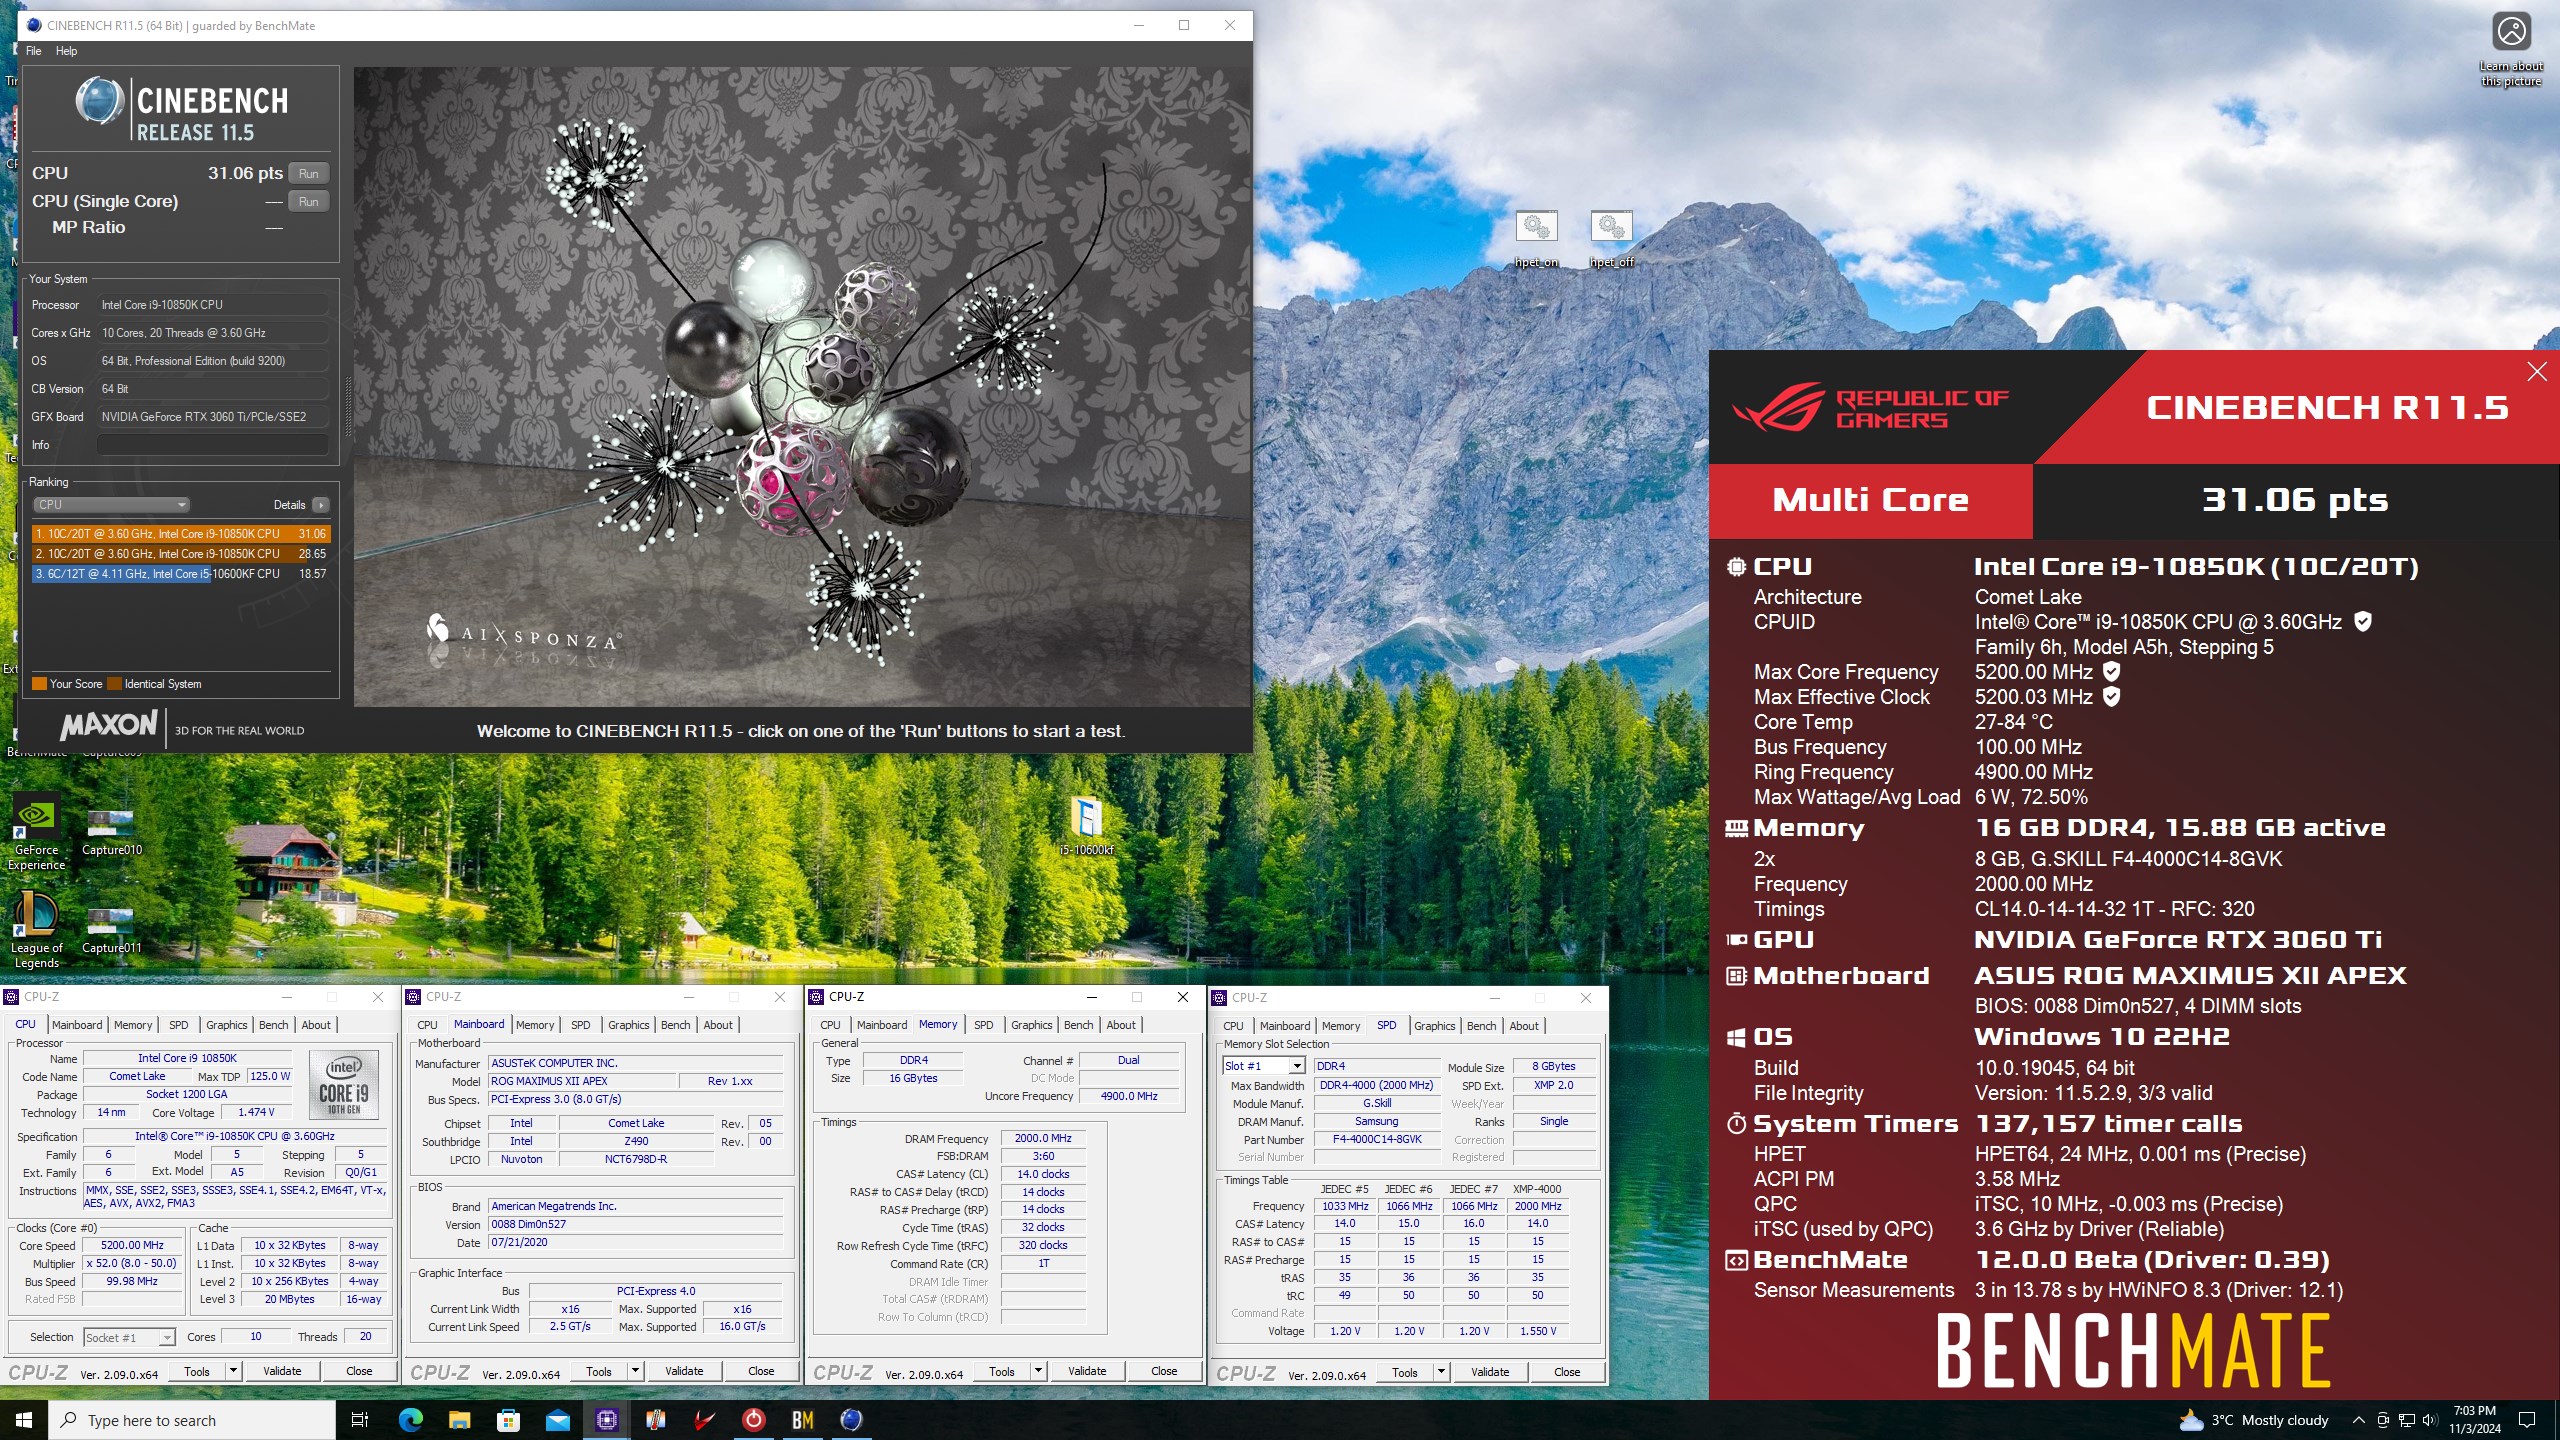Switch to CPU tab in Mainboard CPU-Z window
Image resolution: width=2560 pixels, height=1440 pixels.
click(x=427, y=1025)
